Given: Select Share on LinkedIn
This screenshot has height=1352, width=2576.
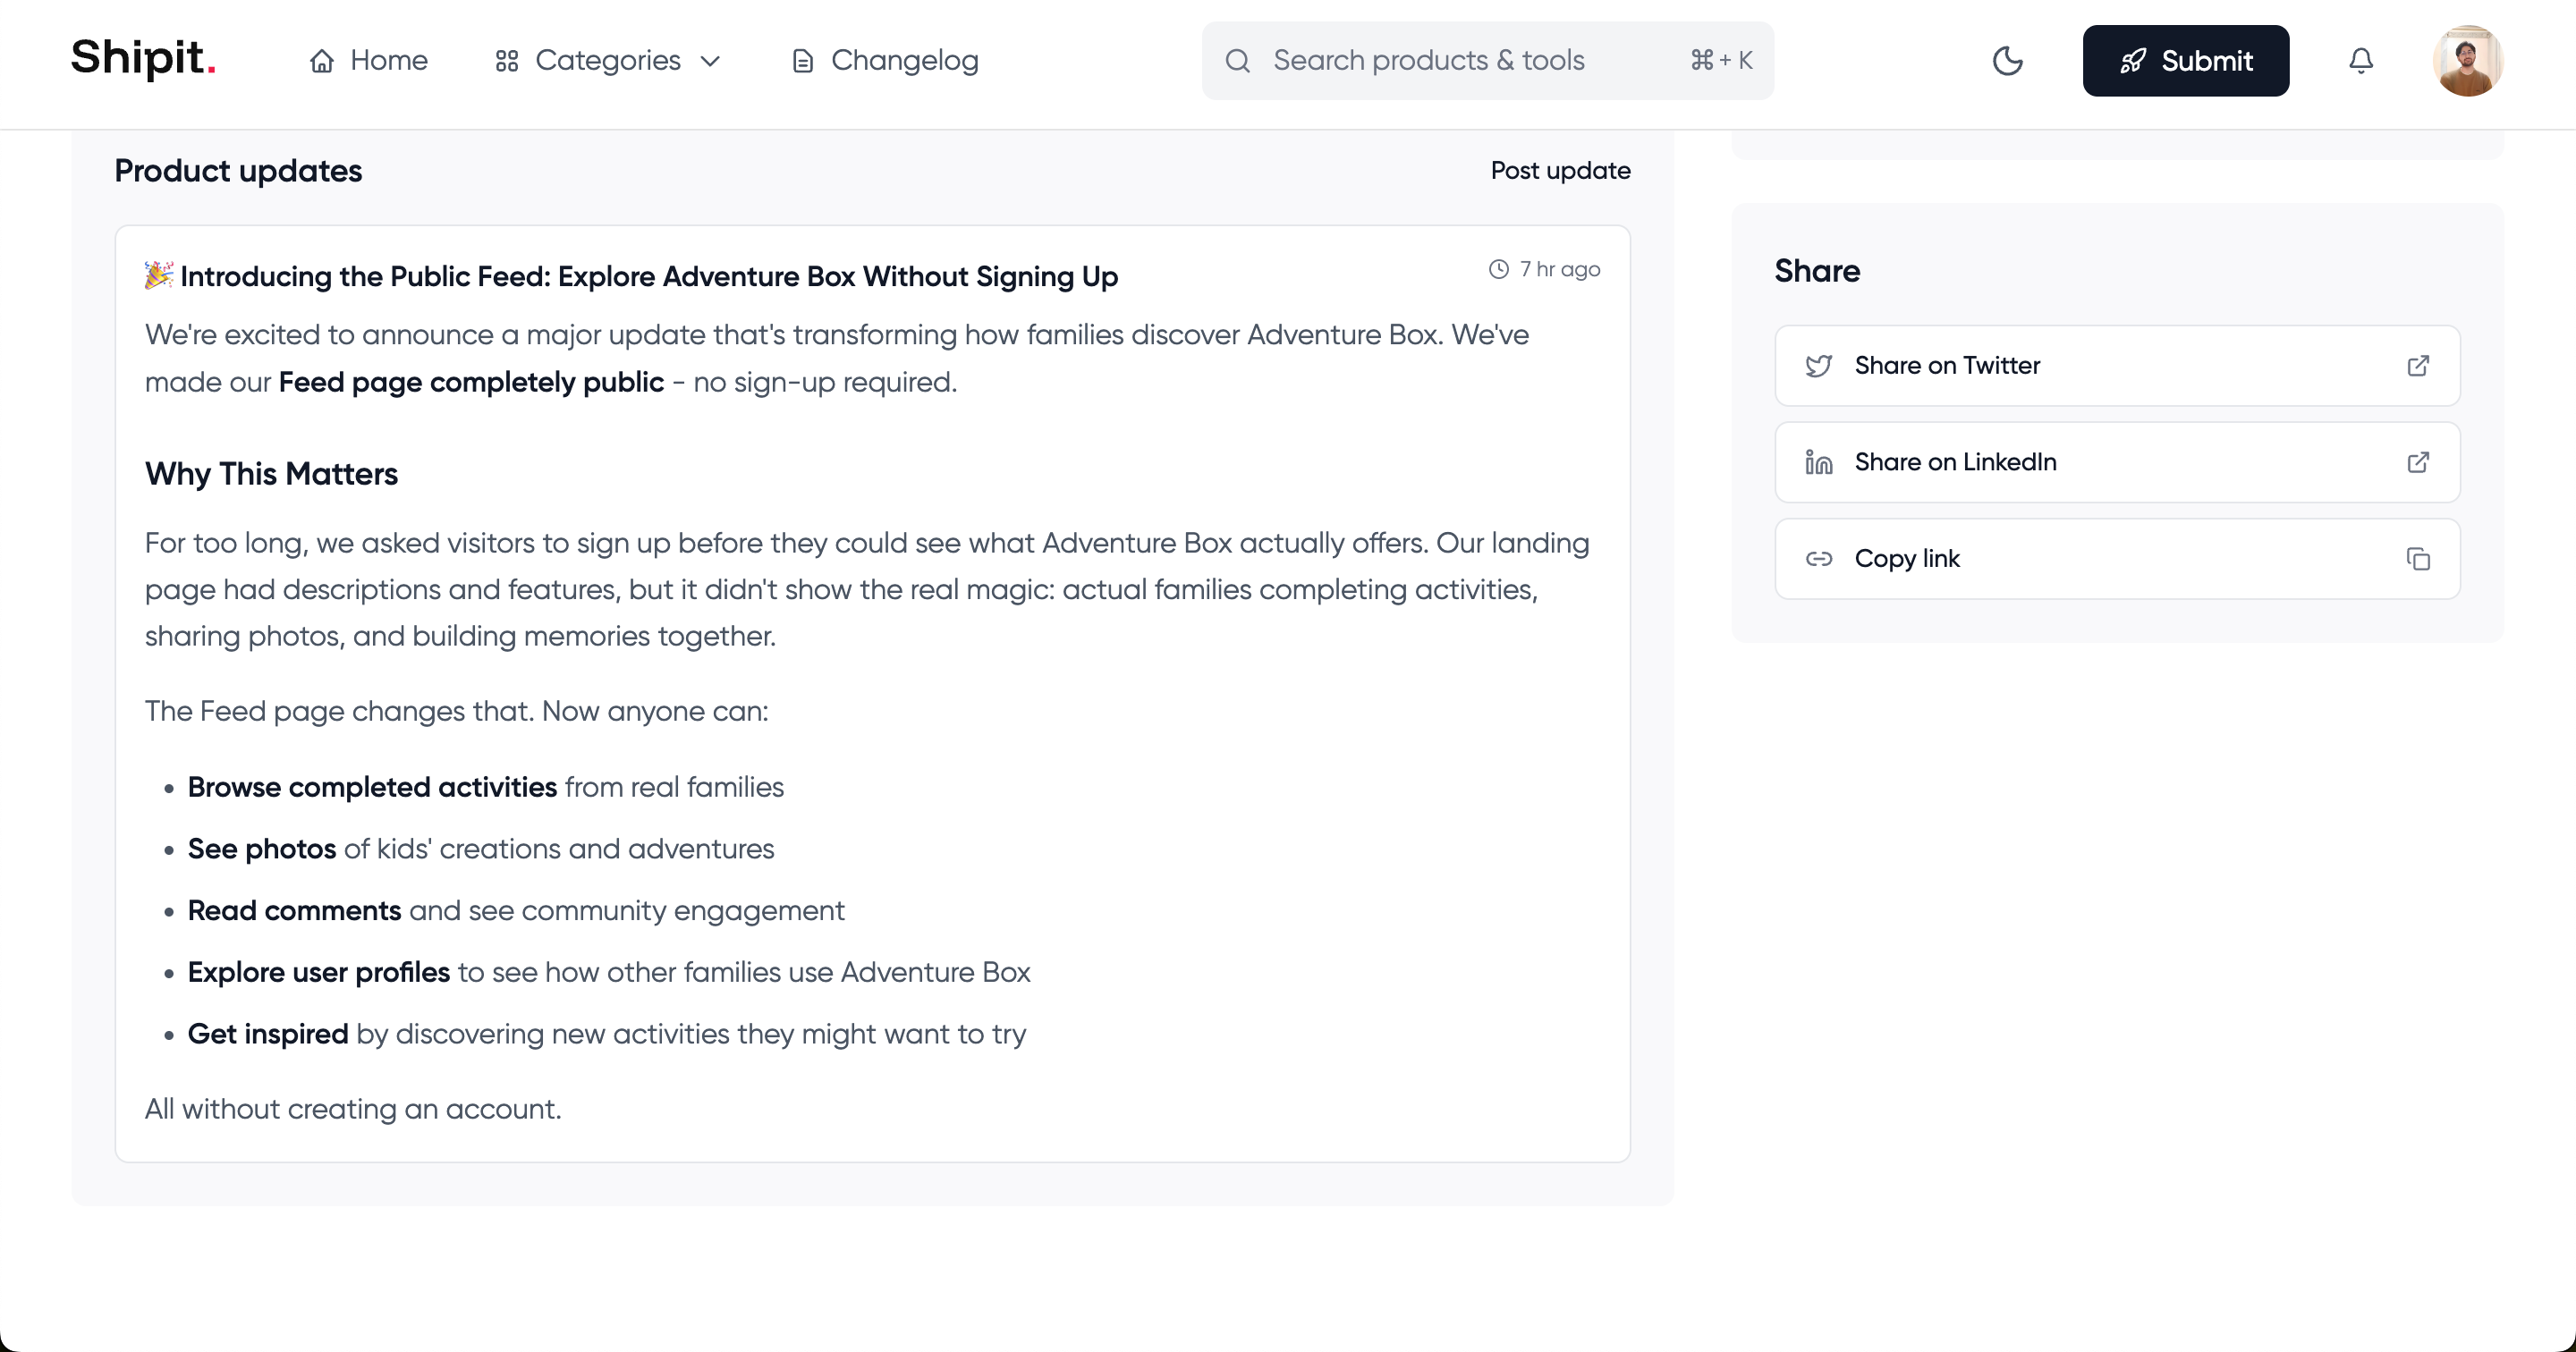Looking at the screenshot, I should [x=1956, y=461].
